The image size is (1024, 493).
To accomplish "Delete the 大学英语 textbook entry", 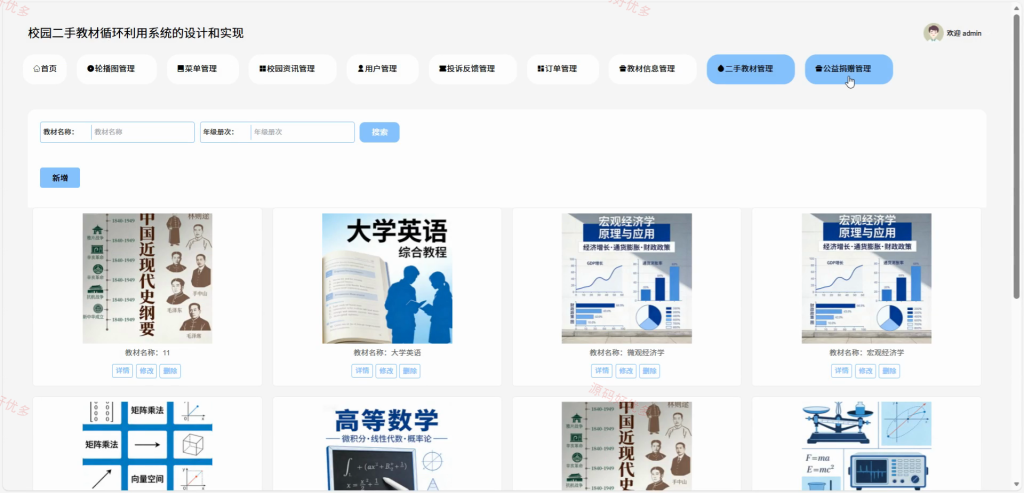I will (409, 371).
